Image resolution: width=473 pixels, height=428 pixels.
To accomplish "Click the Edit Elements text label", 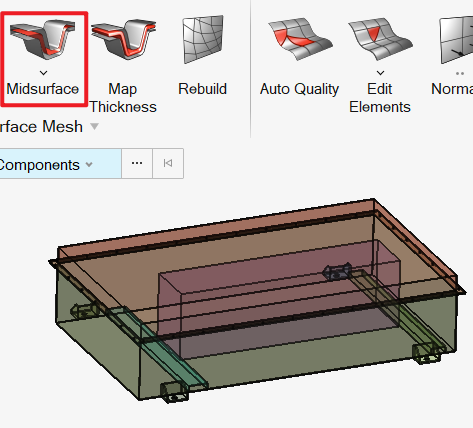I will click(x=380, y=98).
